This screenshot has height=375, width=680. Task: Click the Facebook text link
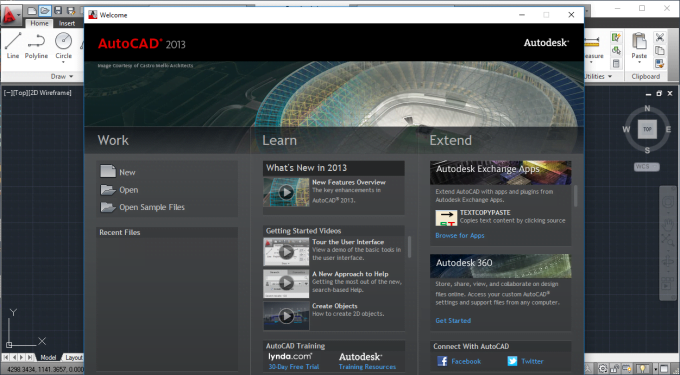(x=466, y=361)
